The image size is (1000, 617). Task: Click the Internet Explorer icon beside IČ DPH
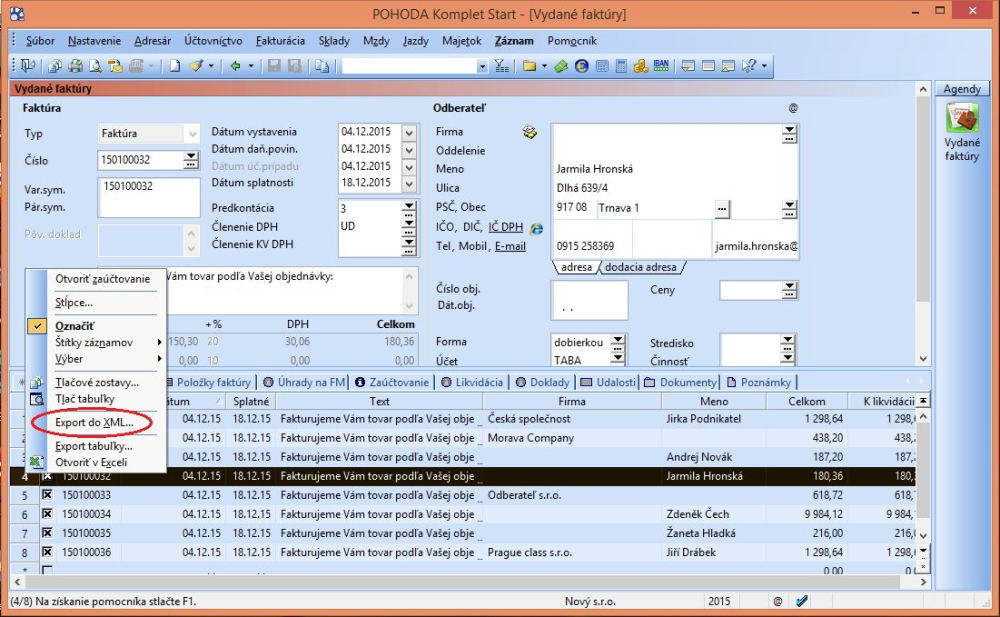pyautogui.click(x=536, y=228)
